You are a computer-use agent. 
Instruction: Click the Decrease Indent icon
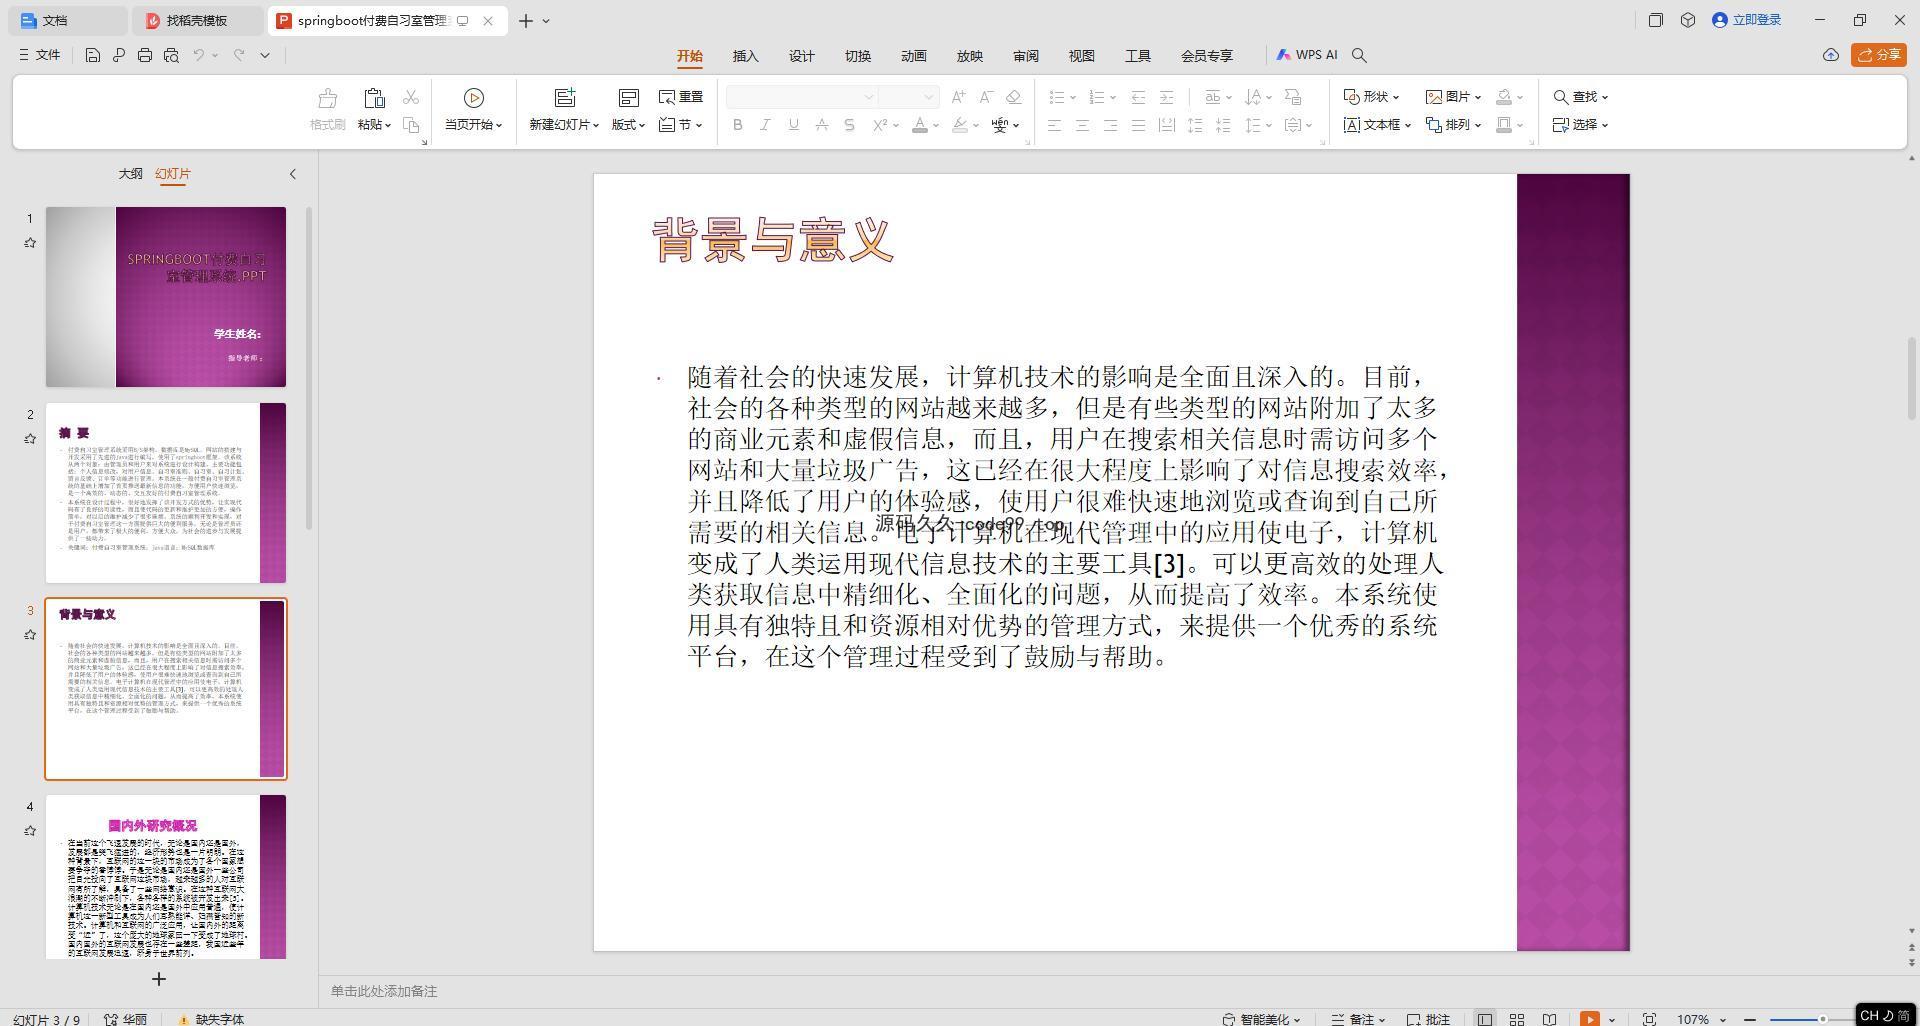coord(1138,97)
